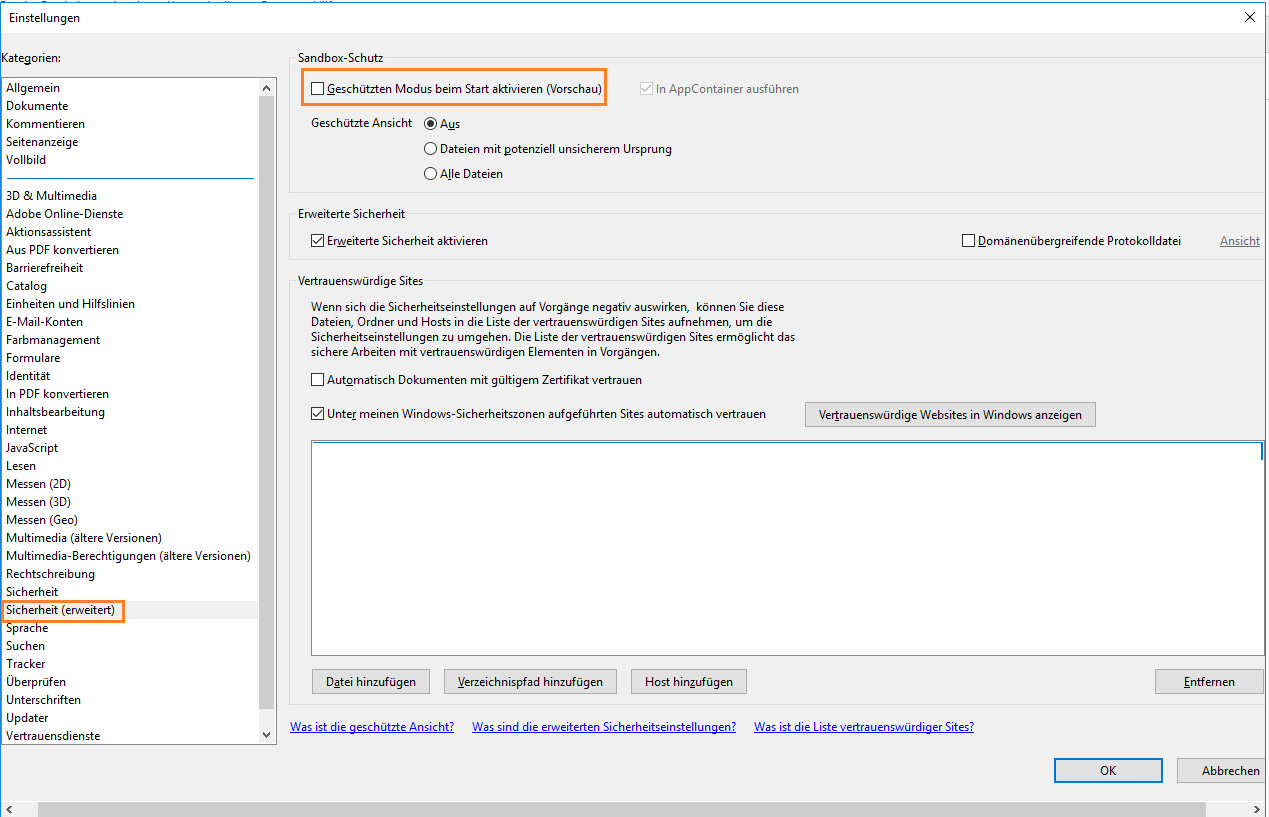Click category list scroll-down arrow
The width and height of the screenshot is (1269, 817).
[266, 735]
